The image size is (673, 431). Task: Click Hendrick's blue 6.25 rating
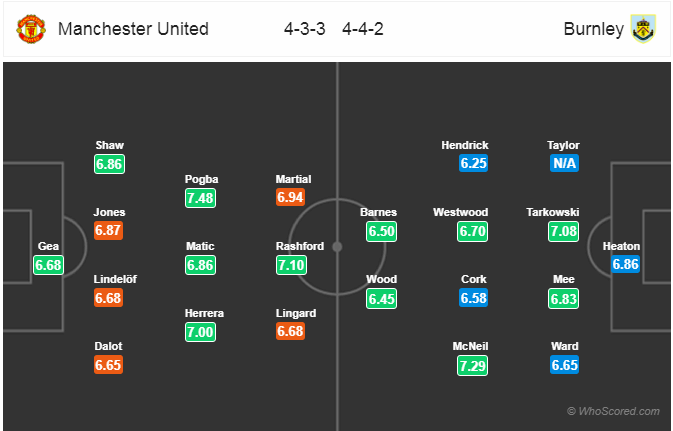(x=473, y=163)
